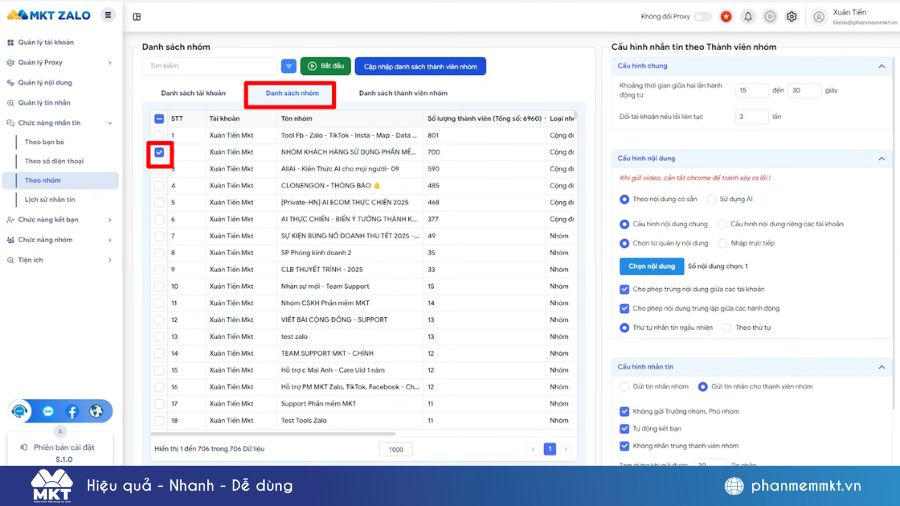Switch to Danh sách tài khoản tab
Image resolution: width=900 pixels, height=506 pixels.
coord(193,93)
